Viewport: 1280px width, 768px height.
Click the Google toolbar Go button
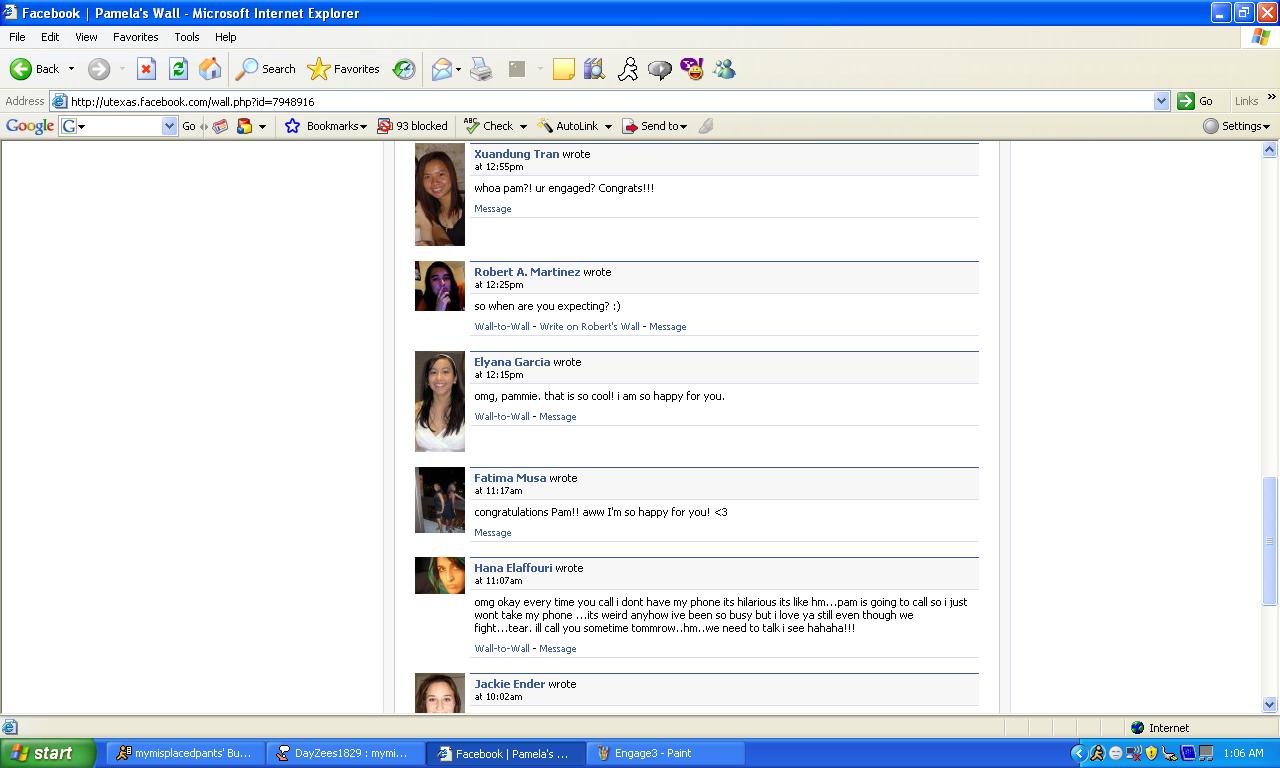189,126
